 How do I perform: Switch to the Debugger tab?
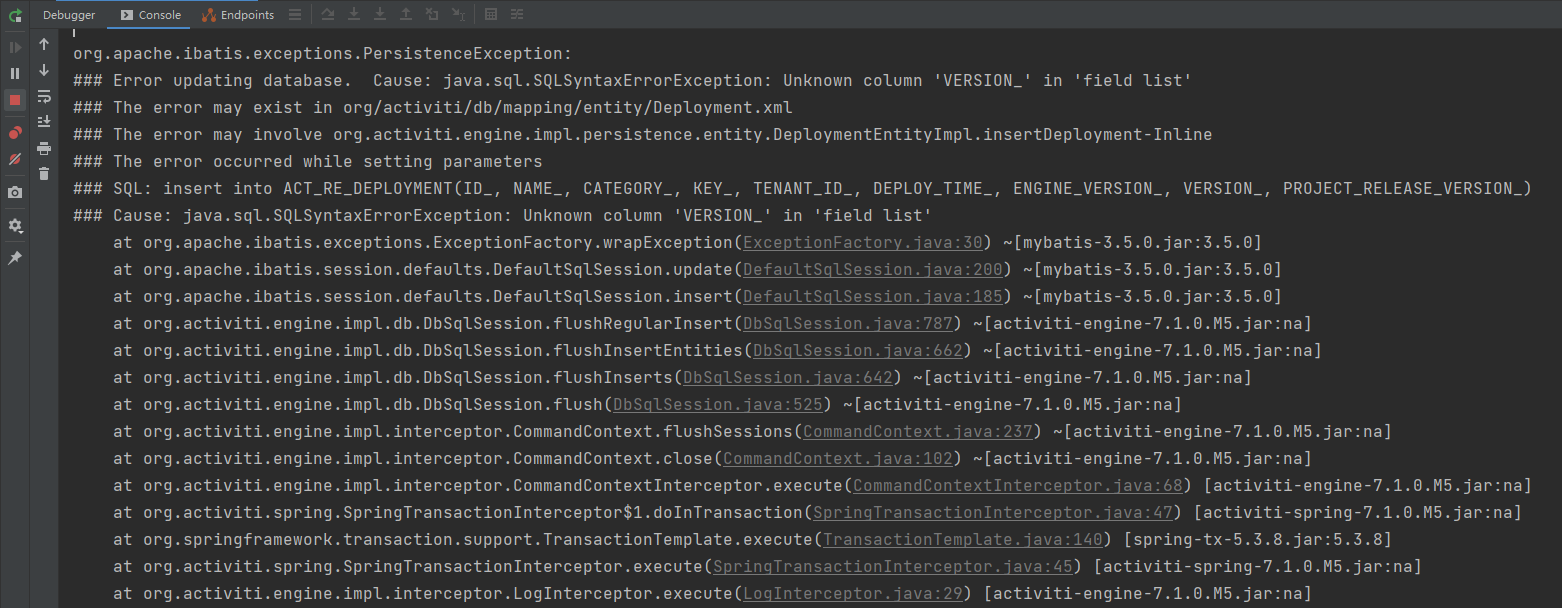coord(69,15)
